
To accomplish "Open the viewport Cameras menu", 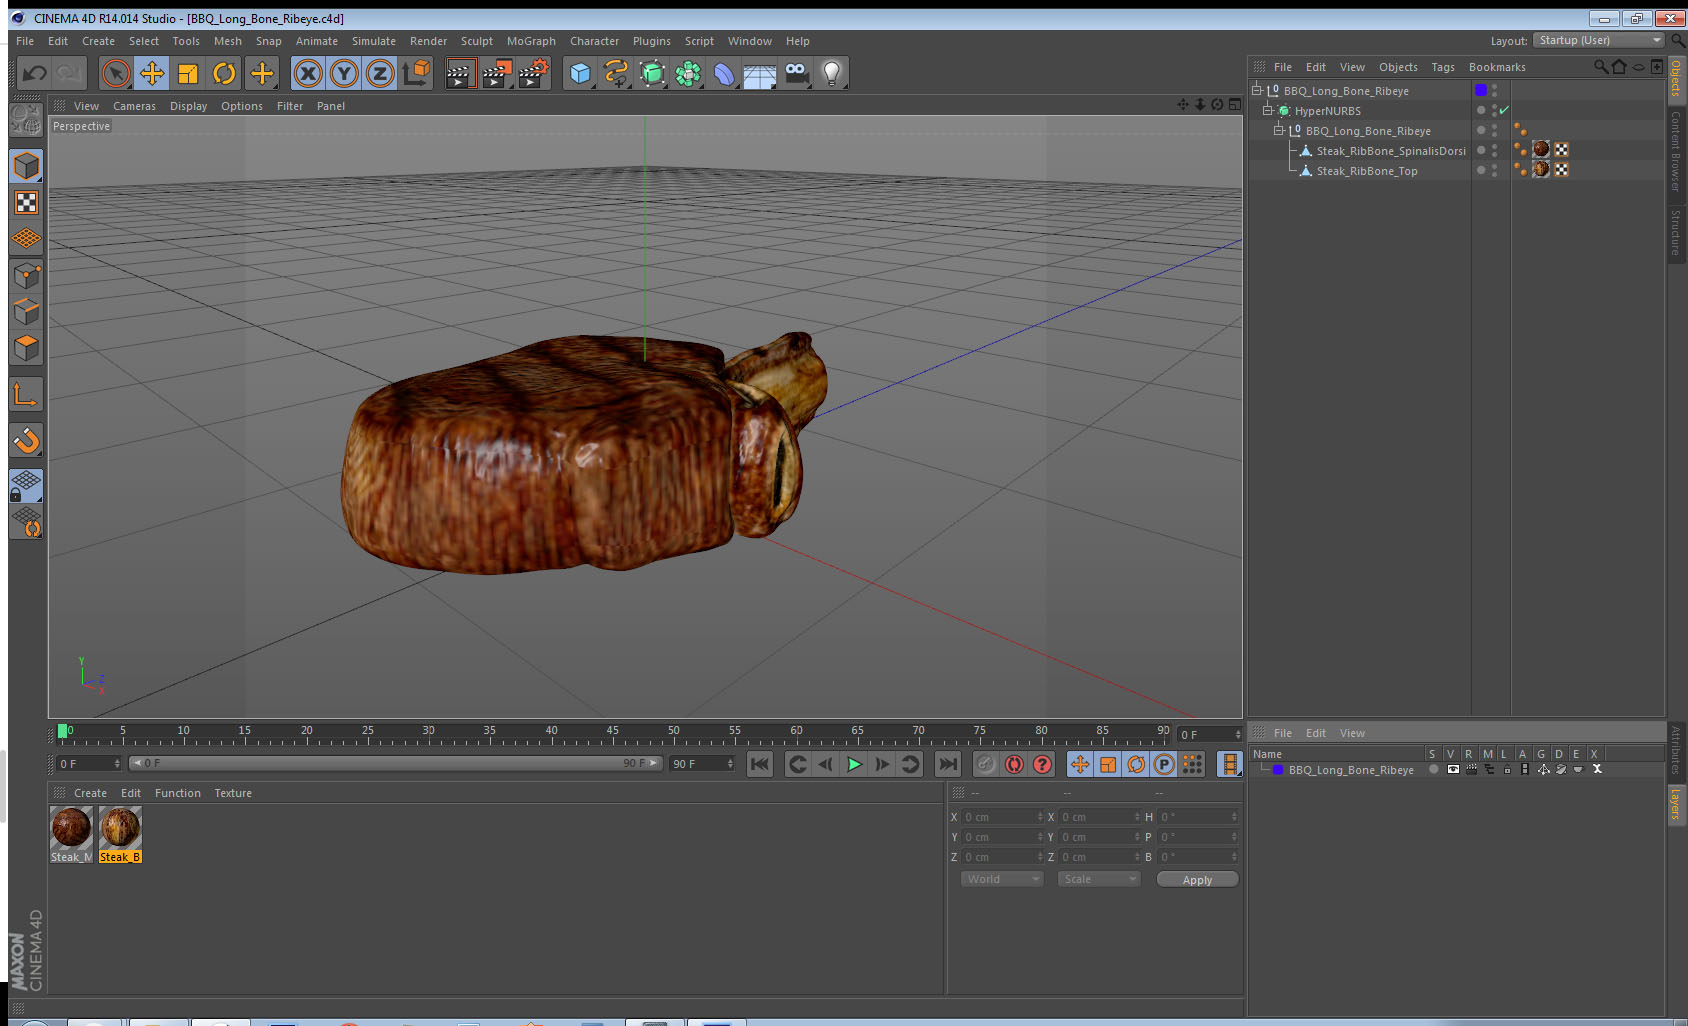I will tap(134, 106).
